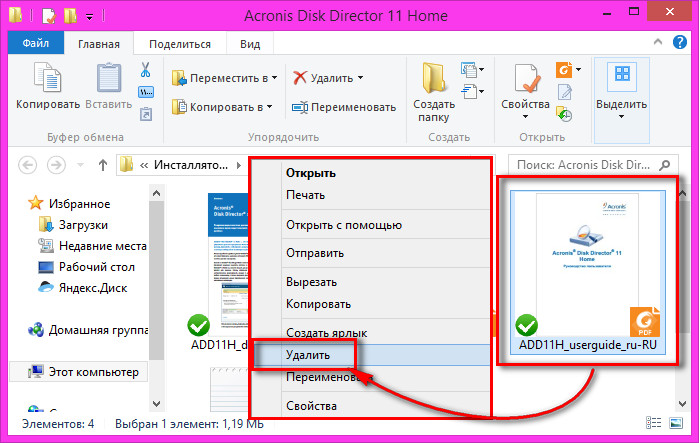Go forward with the right arrow button

(x=56, y=165)
